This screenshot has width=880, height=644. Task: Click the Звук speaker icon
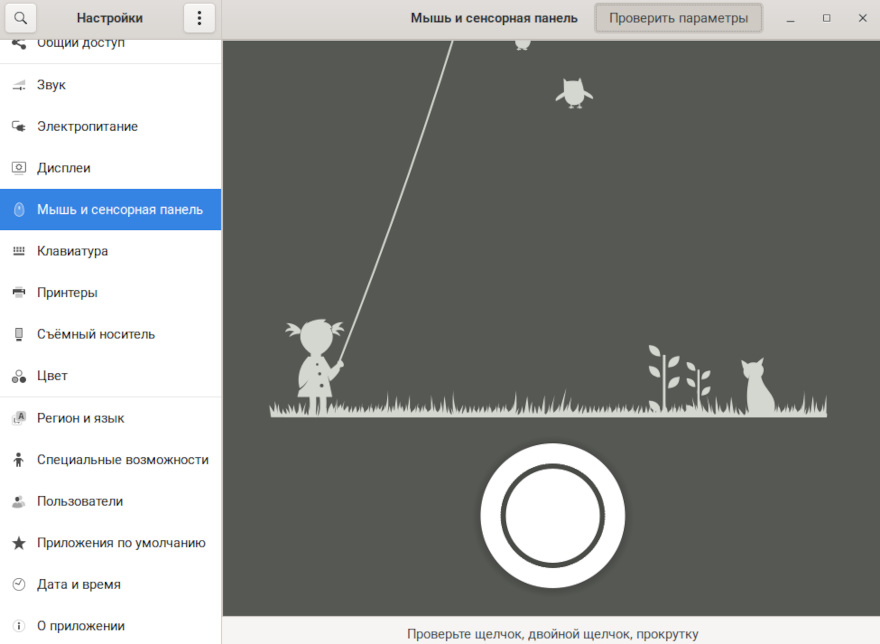point(18,85)
